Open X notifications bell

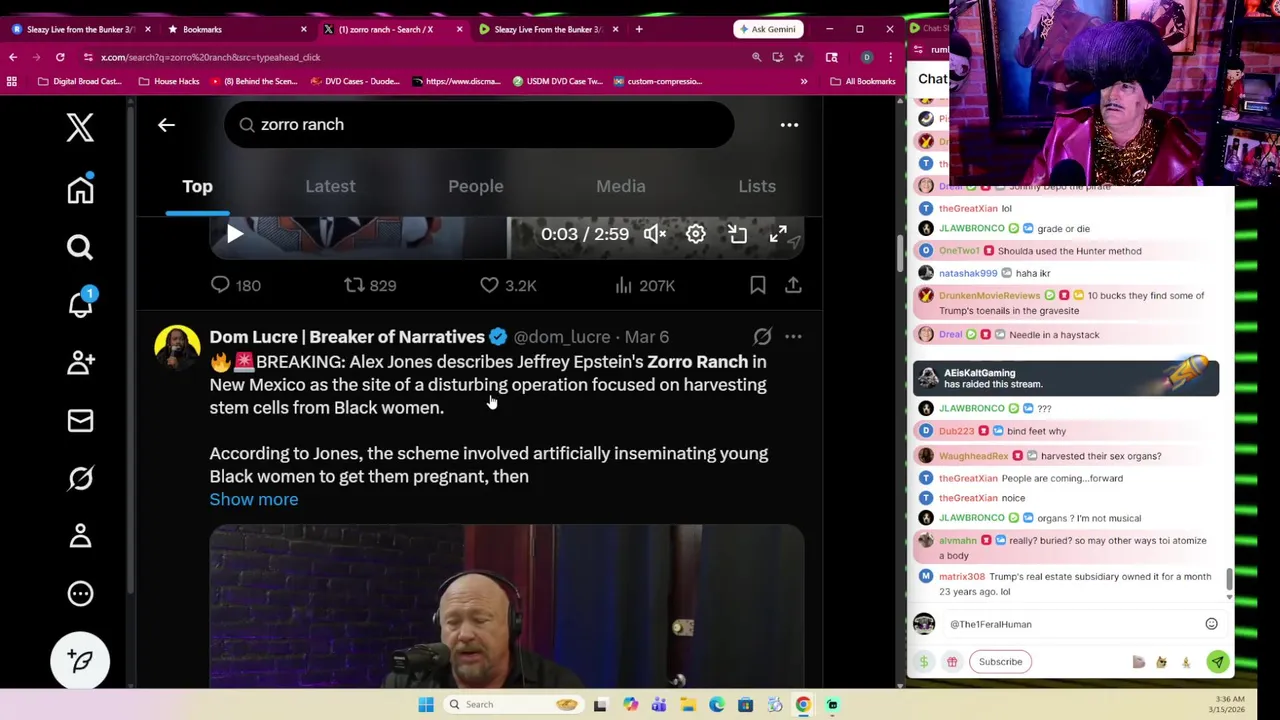point(80,304)
